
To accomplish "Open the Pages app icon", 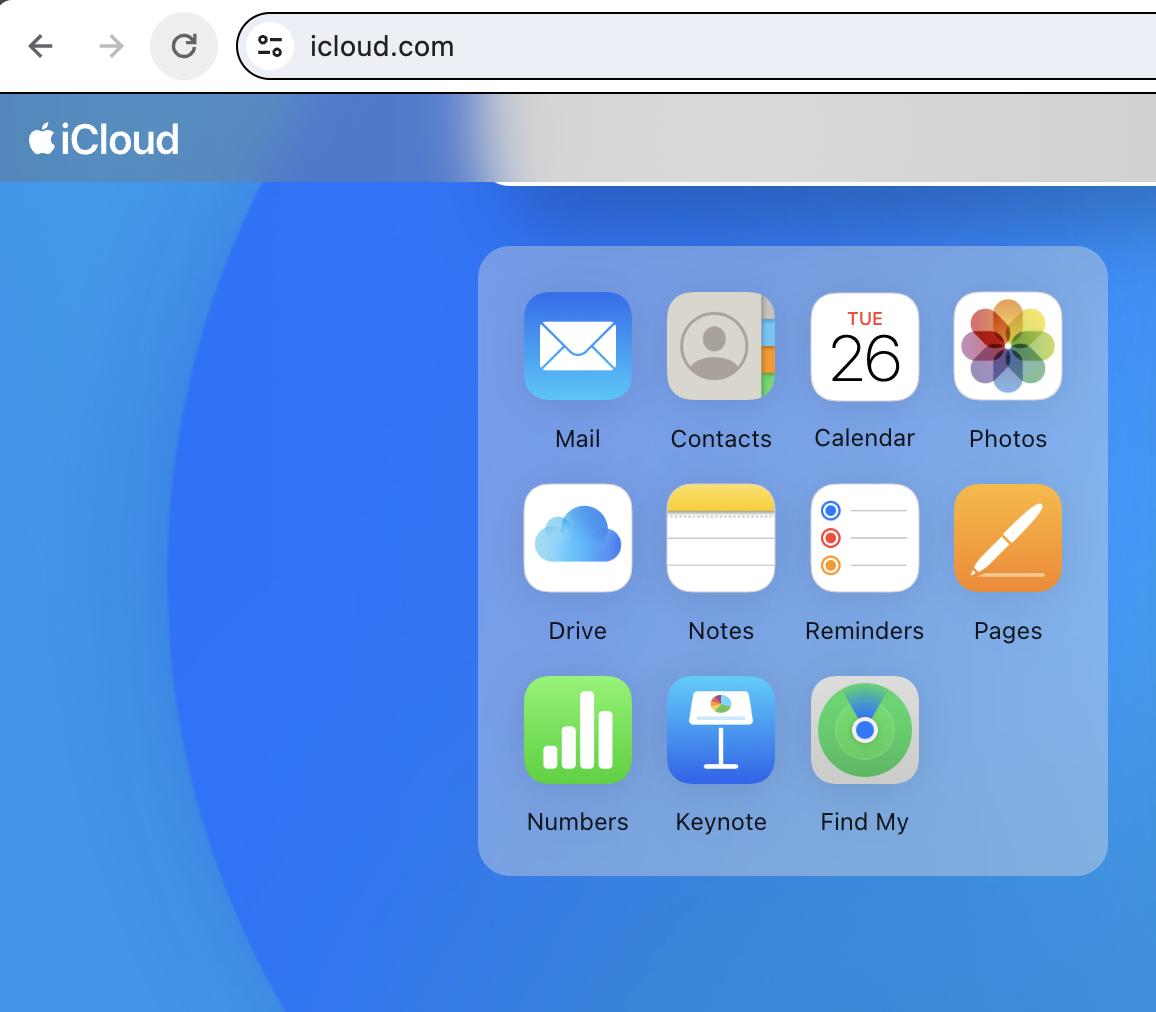I will point(1007,537).
